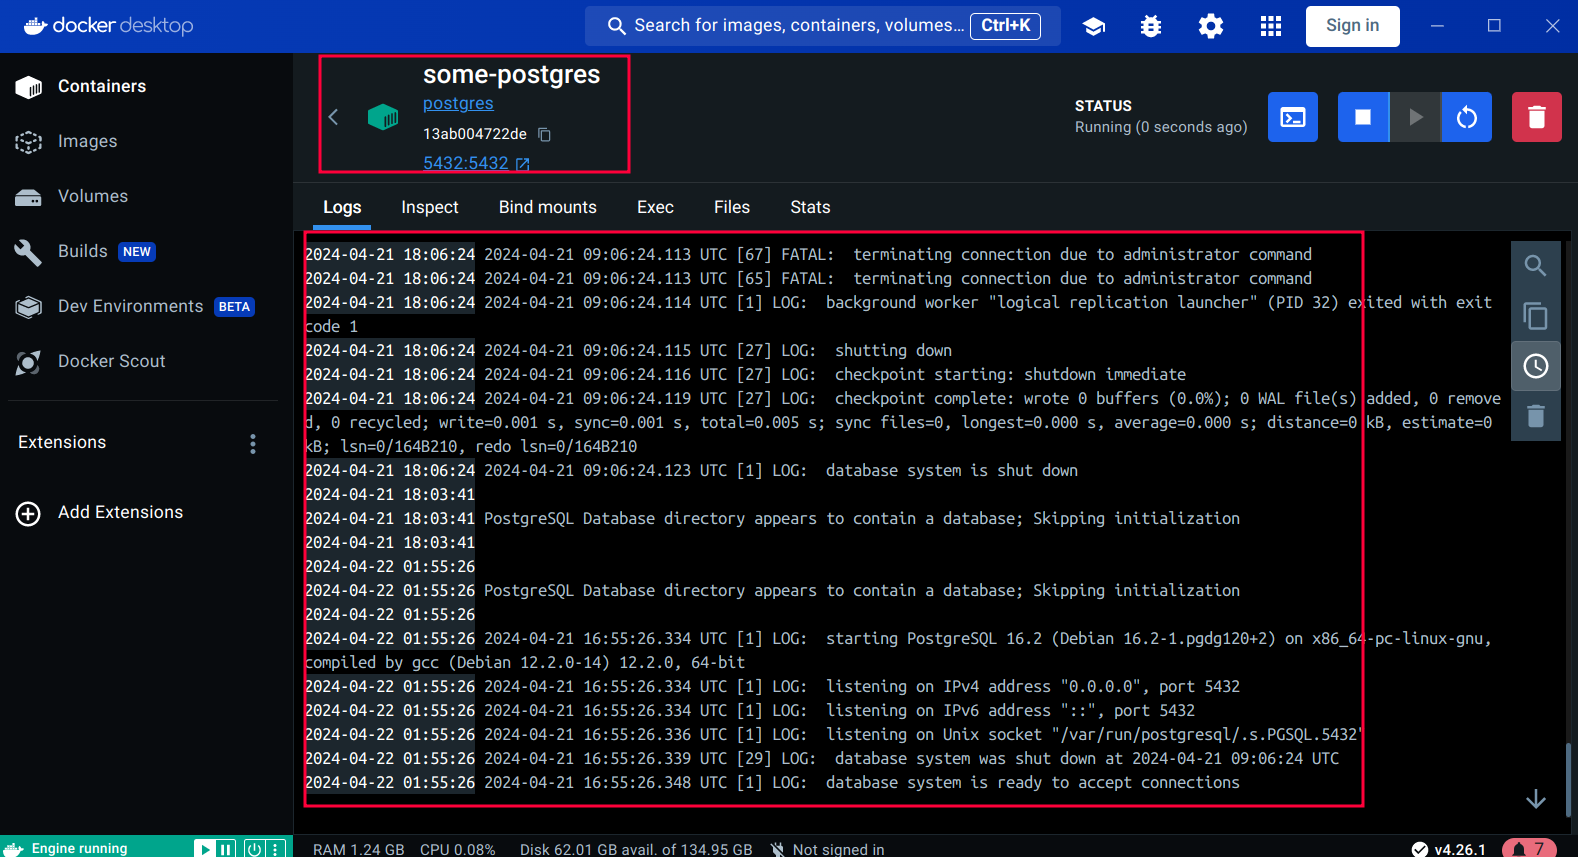Image resolution: width=1578 pixels, height=857 pixels.
Task: Click the Disk 62.01 GB avail. status
Action: pos(636,849)
